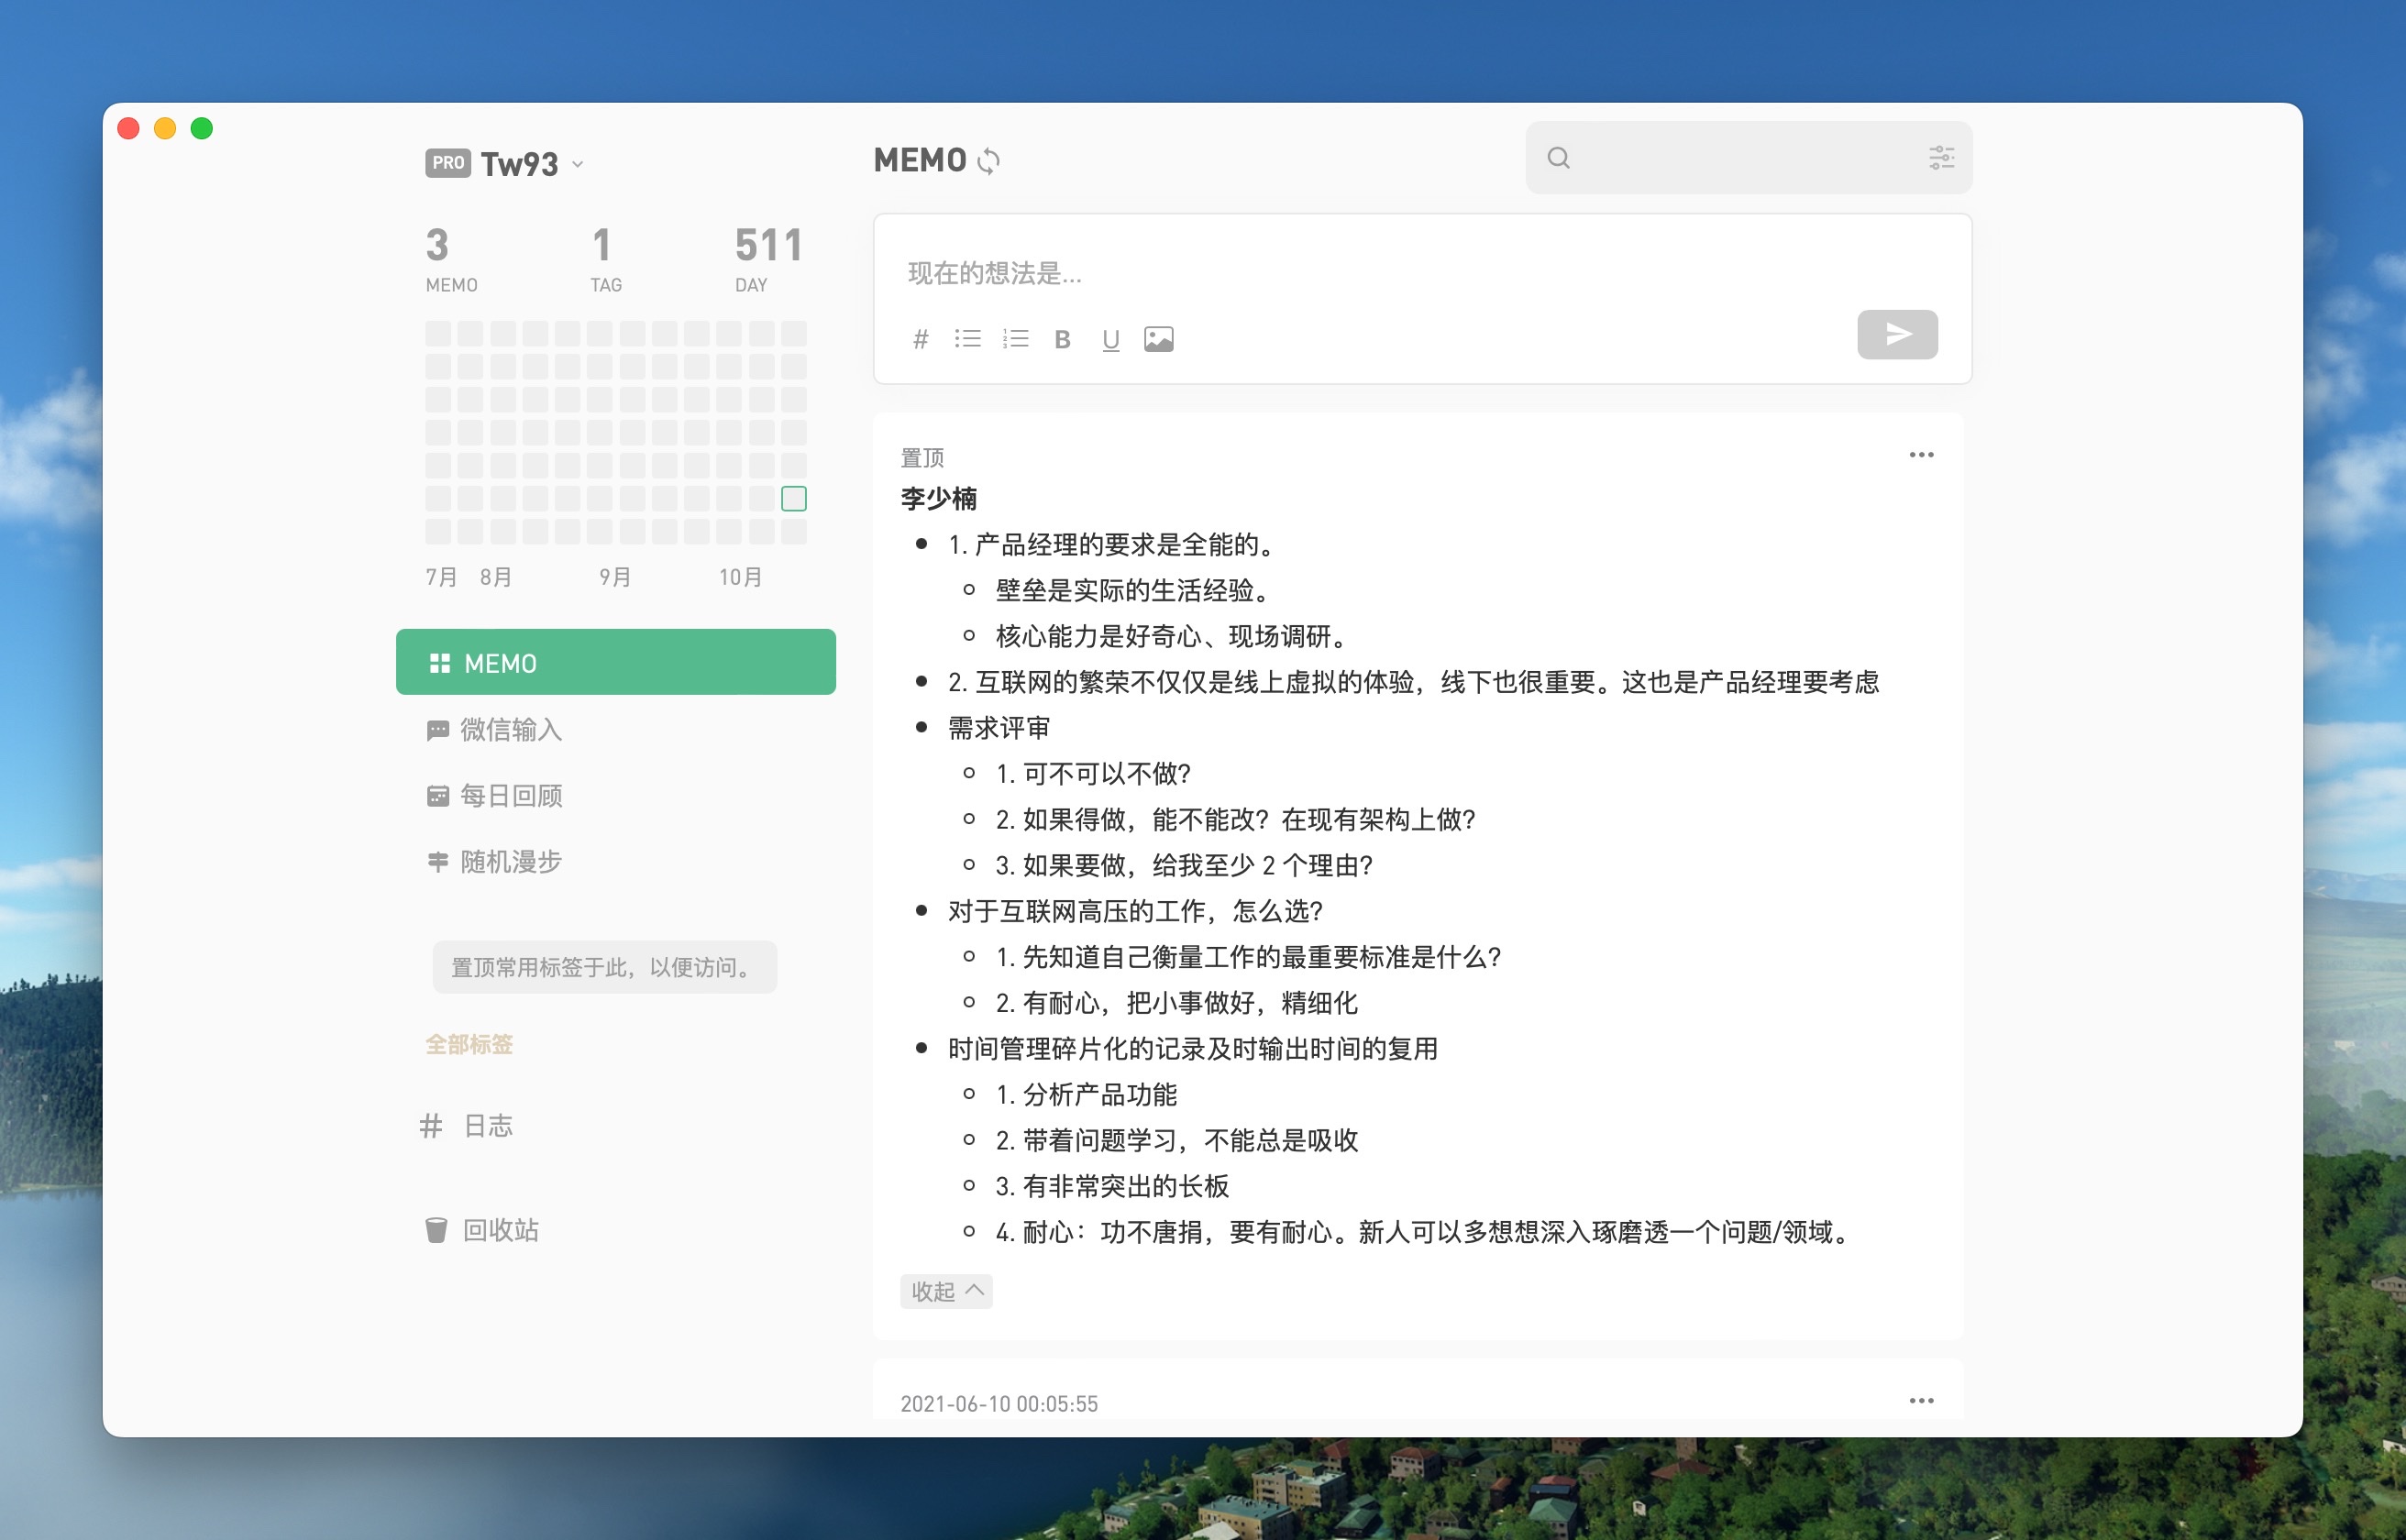Screen dimensions: 2406x1540
Task: Open the filter icon beside the search bar
Action: point(1942,158)
